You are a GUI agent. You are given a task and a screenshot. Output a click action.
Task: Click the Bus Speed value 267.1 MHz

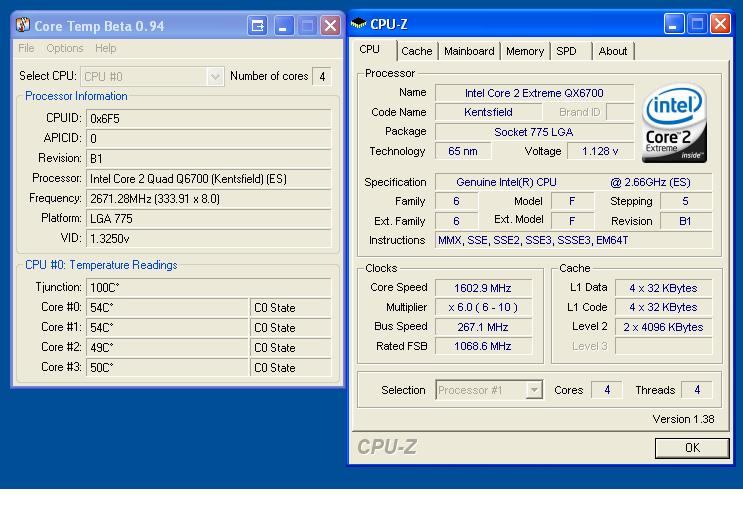(x=483, y=327)
